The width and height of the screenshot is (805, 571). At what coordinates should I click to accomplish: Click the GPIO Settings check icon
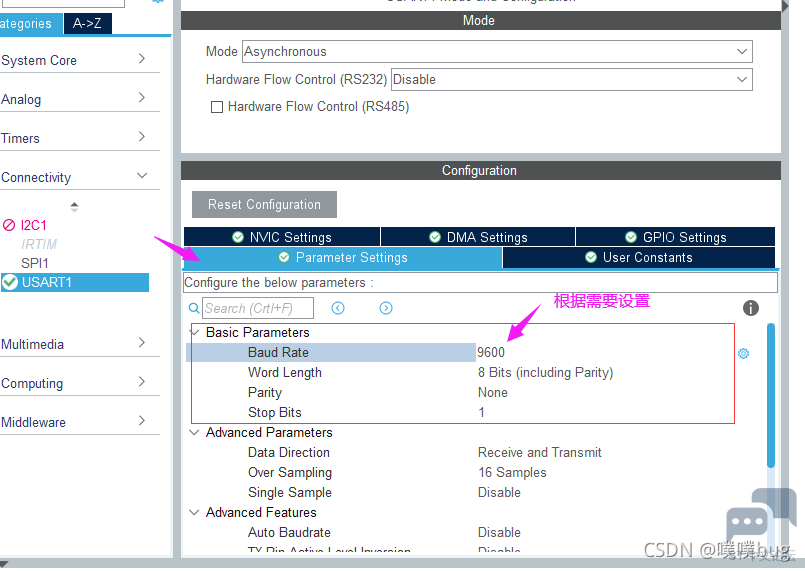pos(631,237)
